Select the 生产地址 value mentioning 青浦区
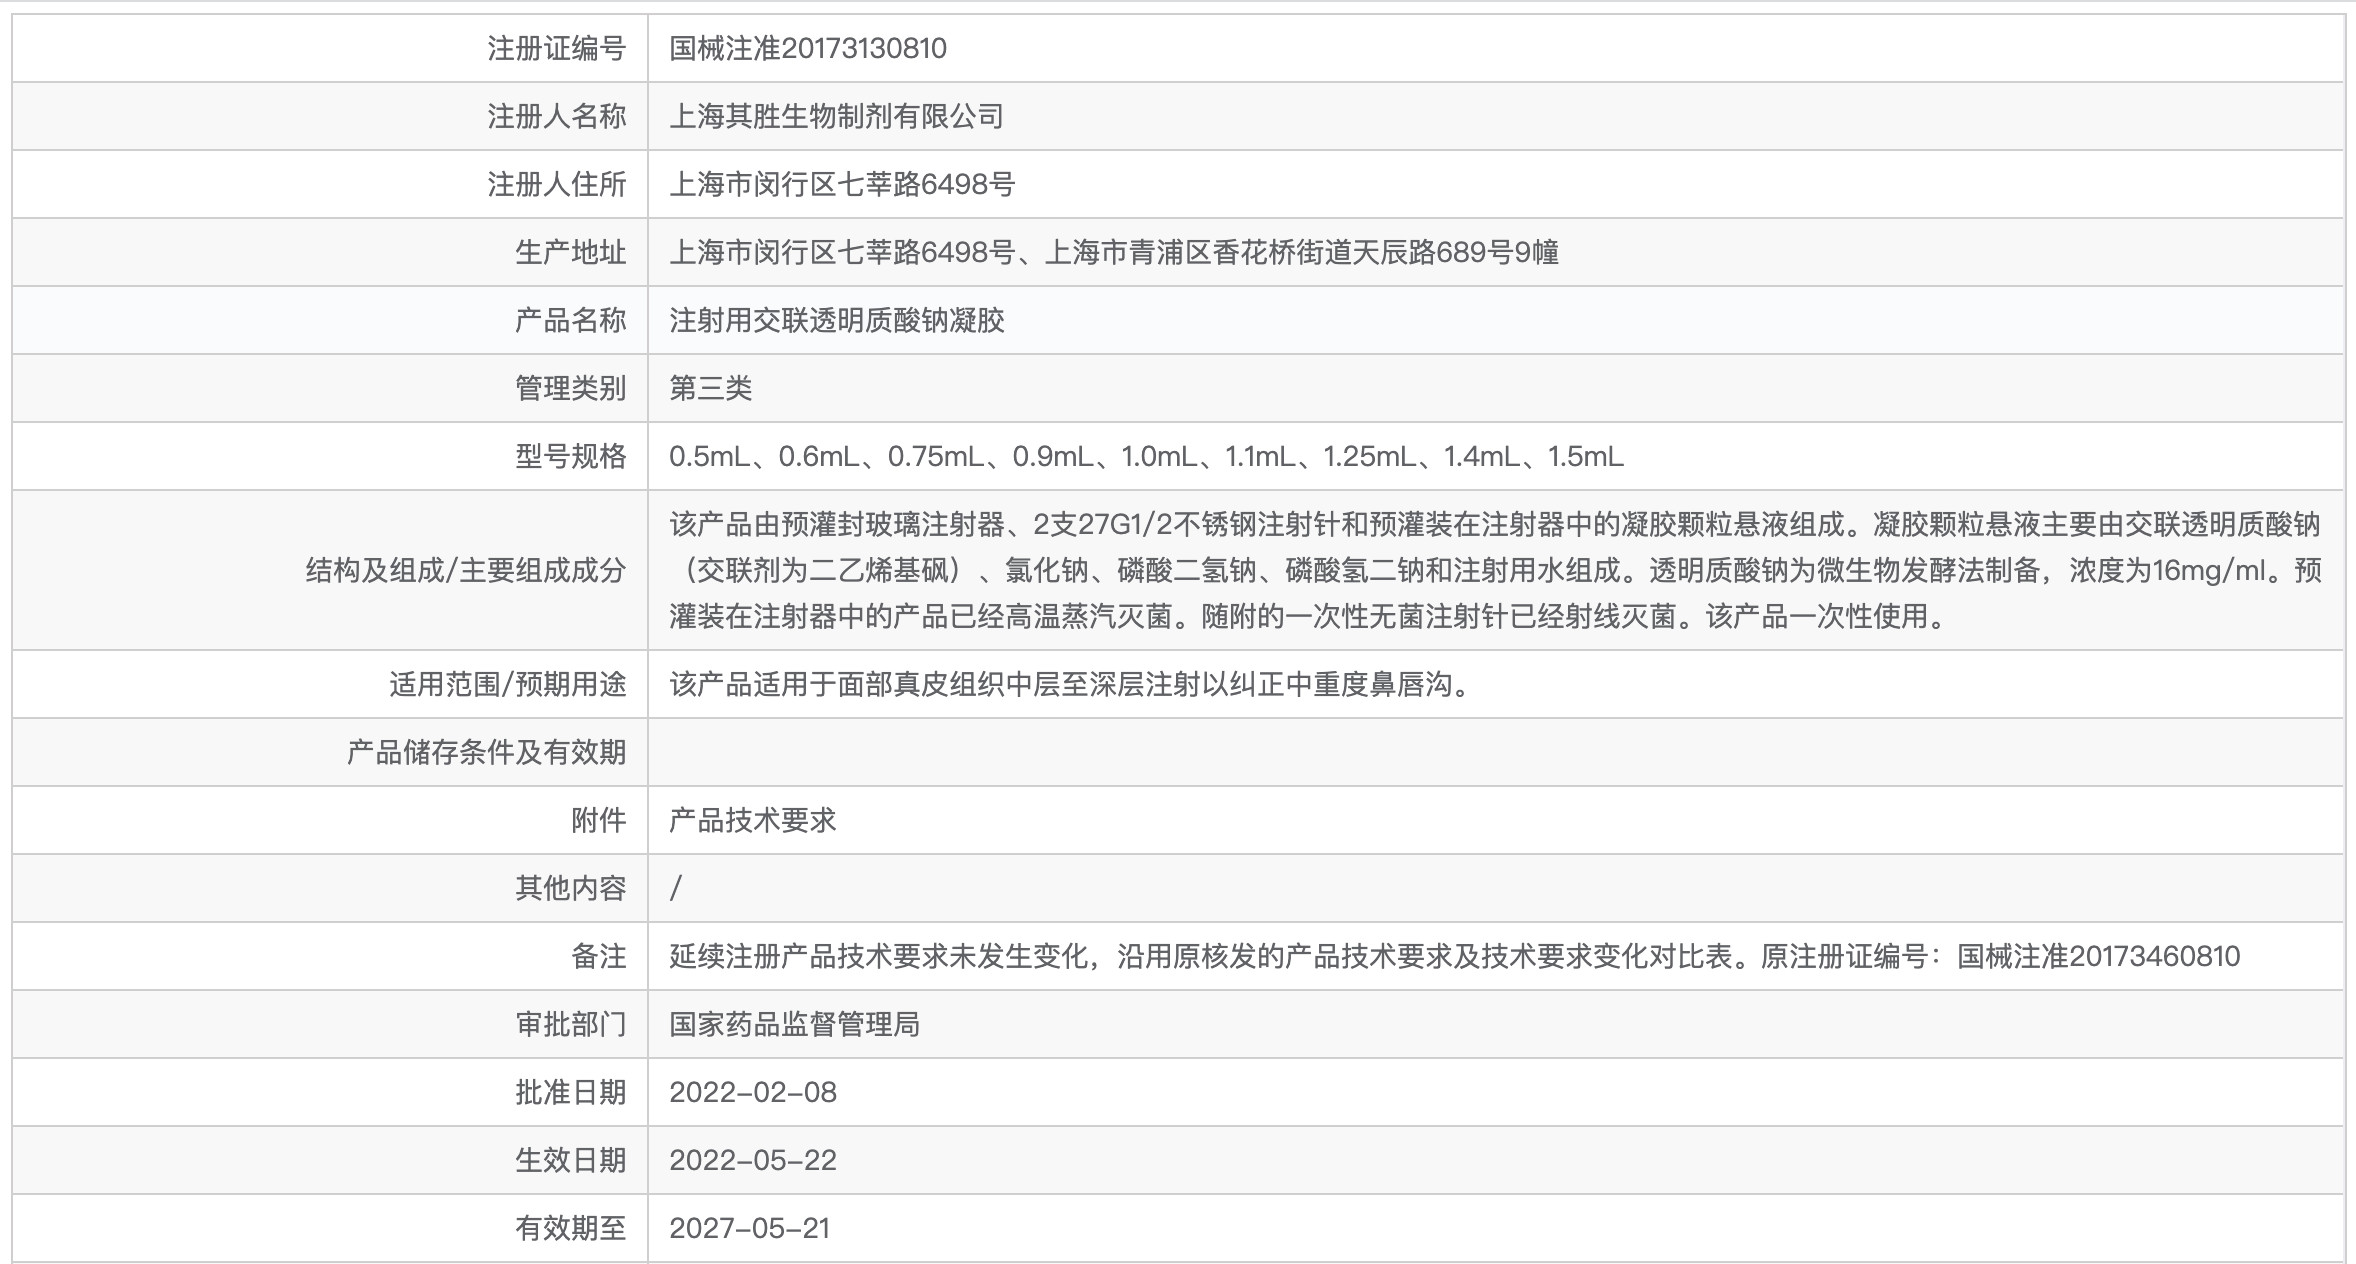This screenshot has height=1264, width=2356. [1114, 252]
